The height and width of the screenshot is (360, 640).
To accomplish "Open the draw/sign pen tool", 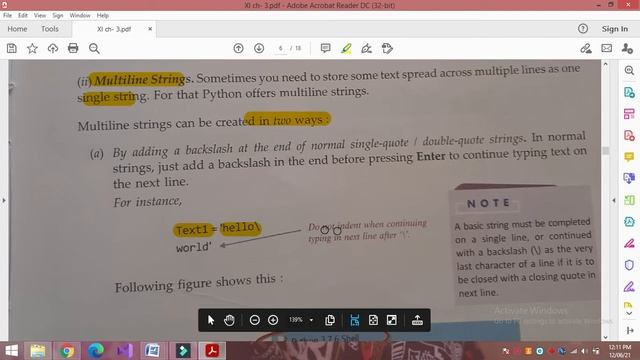I will tap(367, 49).
